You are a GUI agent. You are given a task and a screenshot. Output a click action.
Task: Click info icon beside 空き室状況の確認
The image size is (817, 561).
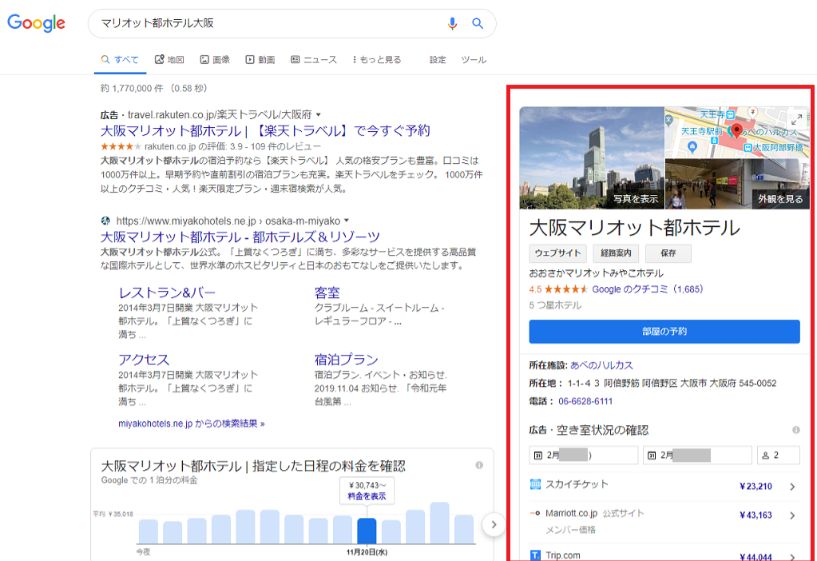(796, 430)
